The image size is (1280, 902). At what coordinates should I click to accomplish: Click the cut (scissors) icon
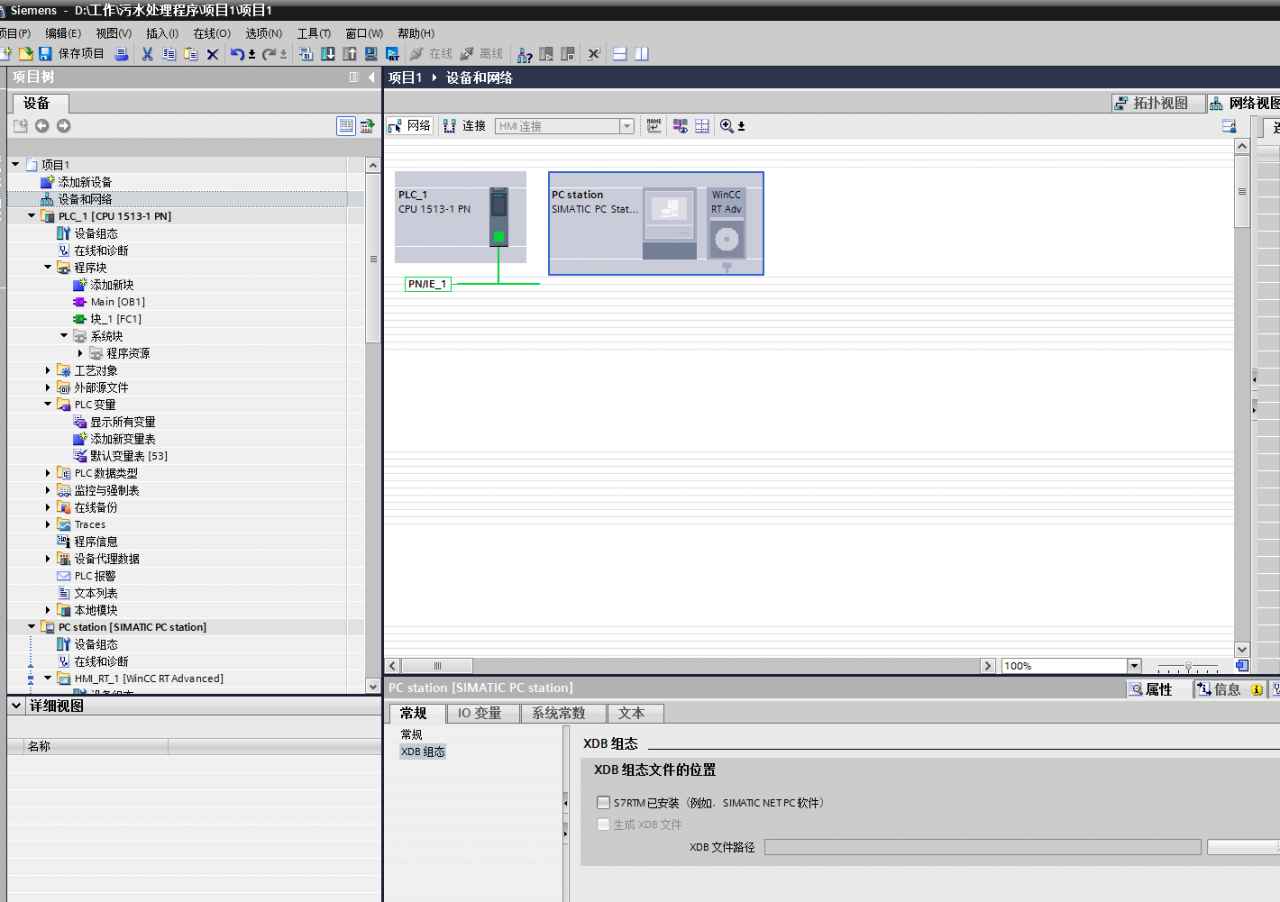[x=147, y=54]
